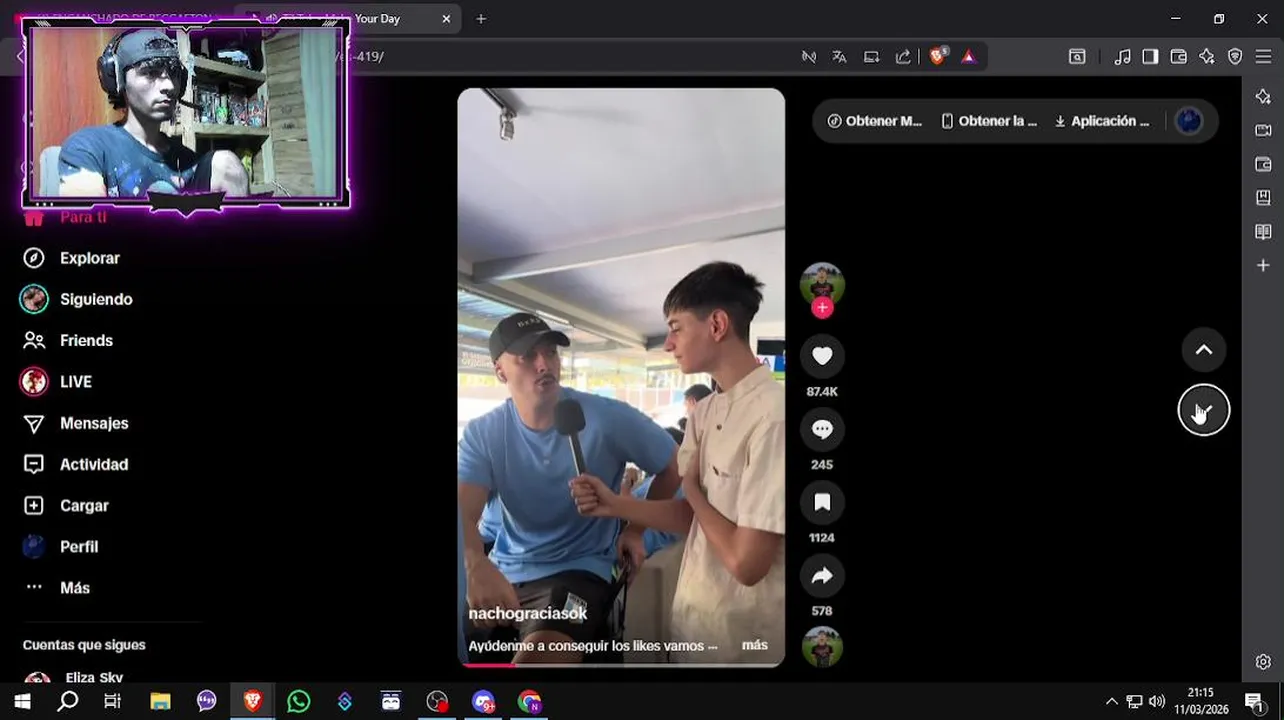The width and height of the screenshot is (1284, 720).
Task: Expand the Más options in the sidebar
Action: pyautogui.click(x=56, y=588)
